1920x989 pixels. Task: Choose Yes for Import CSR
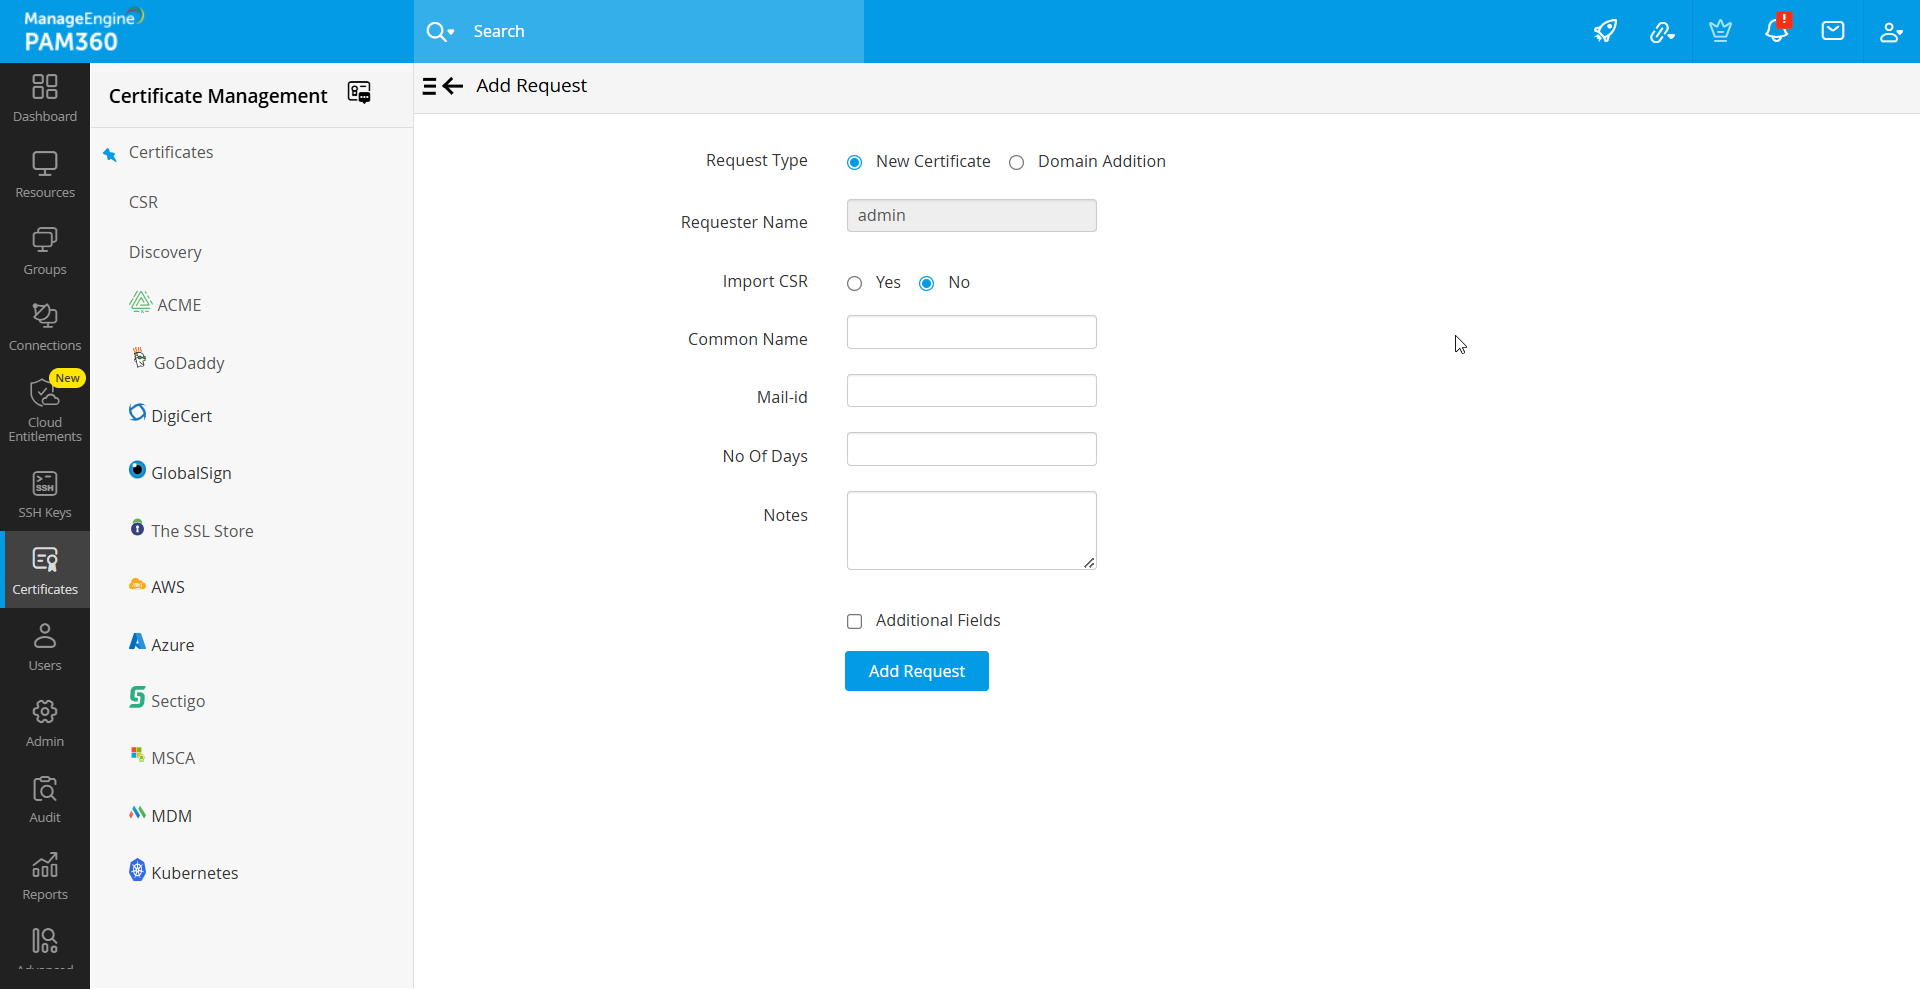pos(854,284)
